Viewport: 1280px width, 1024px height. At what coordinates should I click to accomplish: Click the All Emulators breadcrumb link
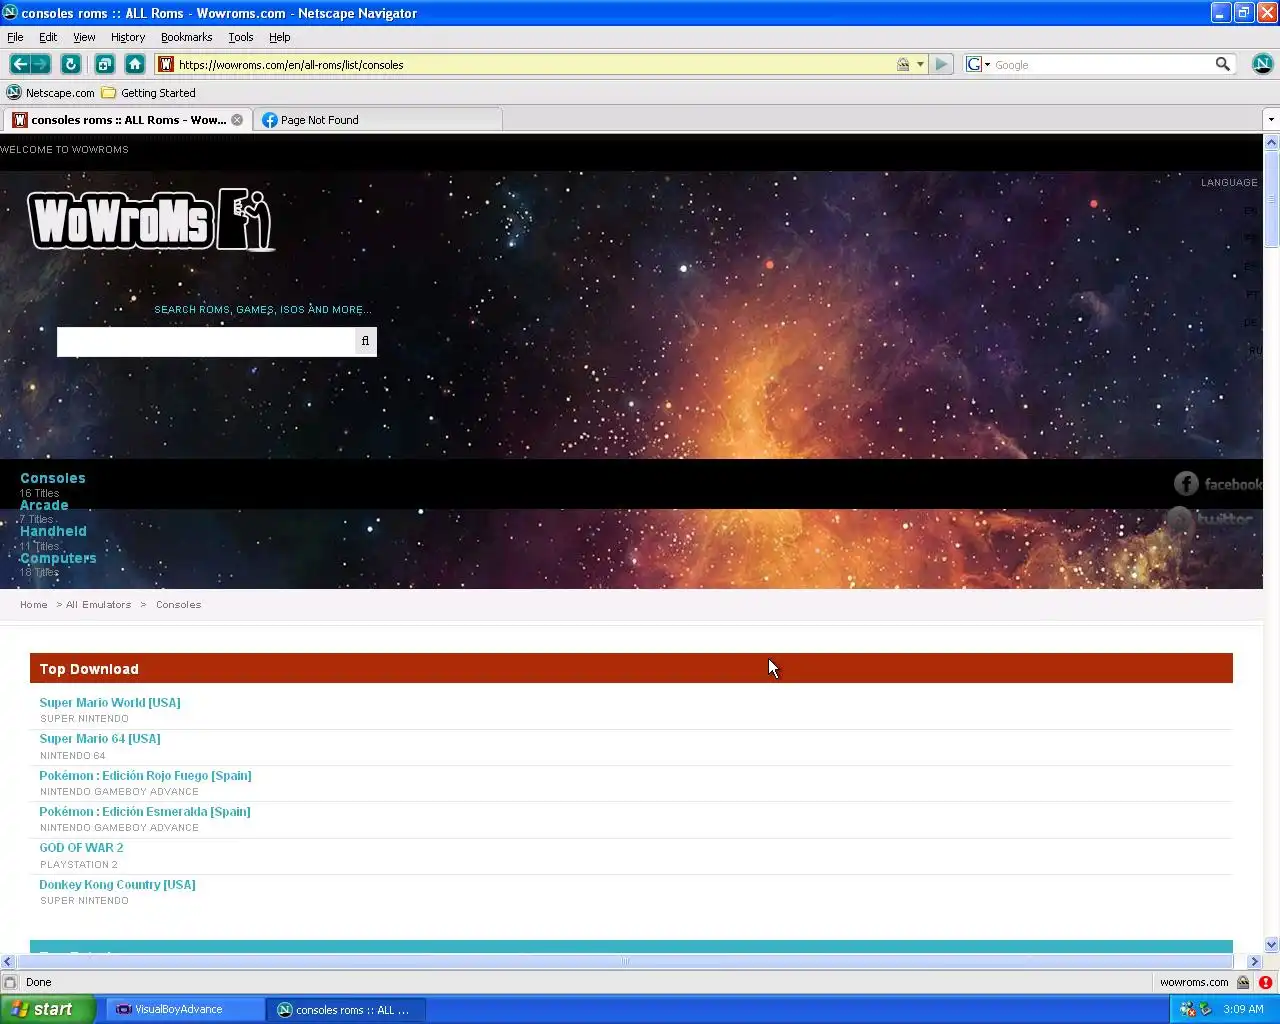pyautogui.click(x=98, y=605)
